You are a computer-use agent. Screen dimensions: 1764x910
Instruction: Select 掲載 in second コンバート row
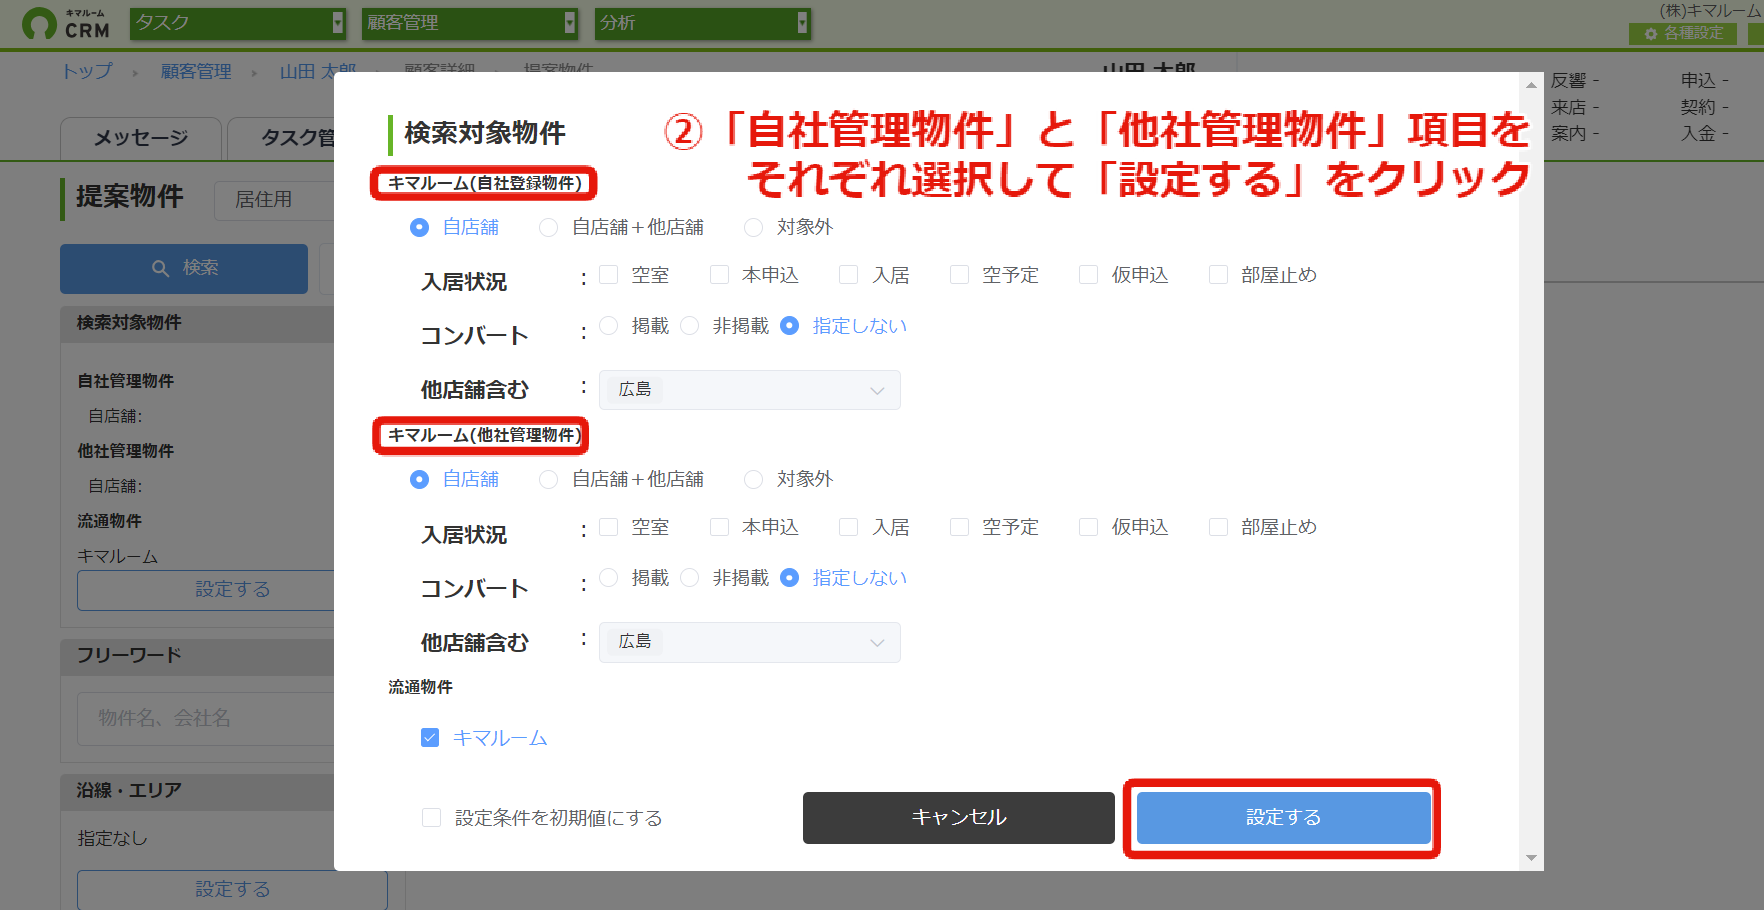pyautogui.click(x=608, y=578)
